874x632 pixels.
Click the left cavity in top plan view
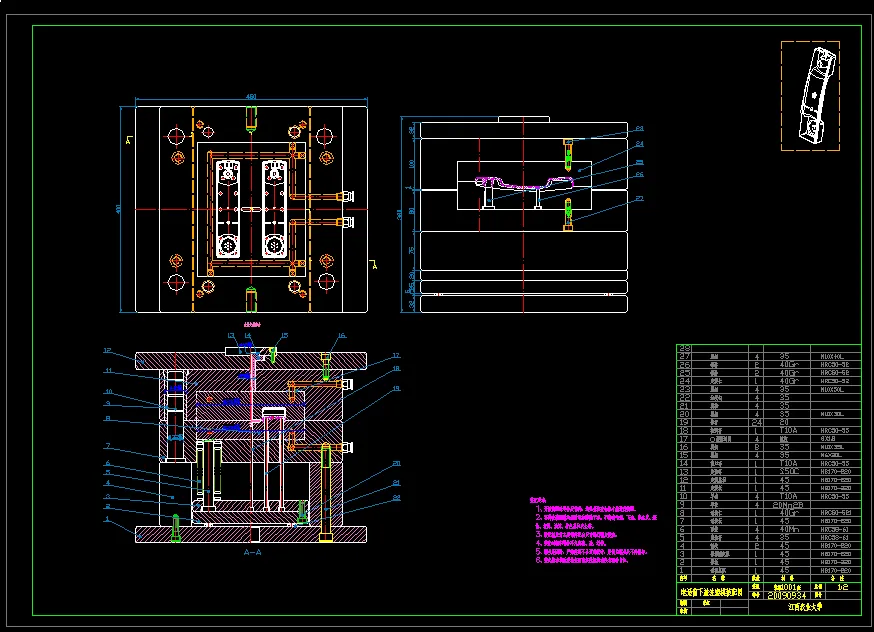tap(227, 209)
